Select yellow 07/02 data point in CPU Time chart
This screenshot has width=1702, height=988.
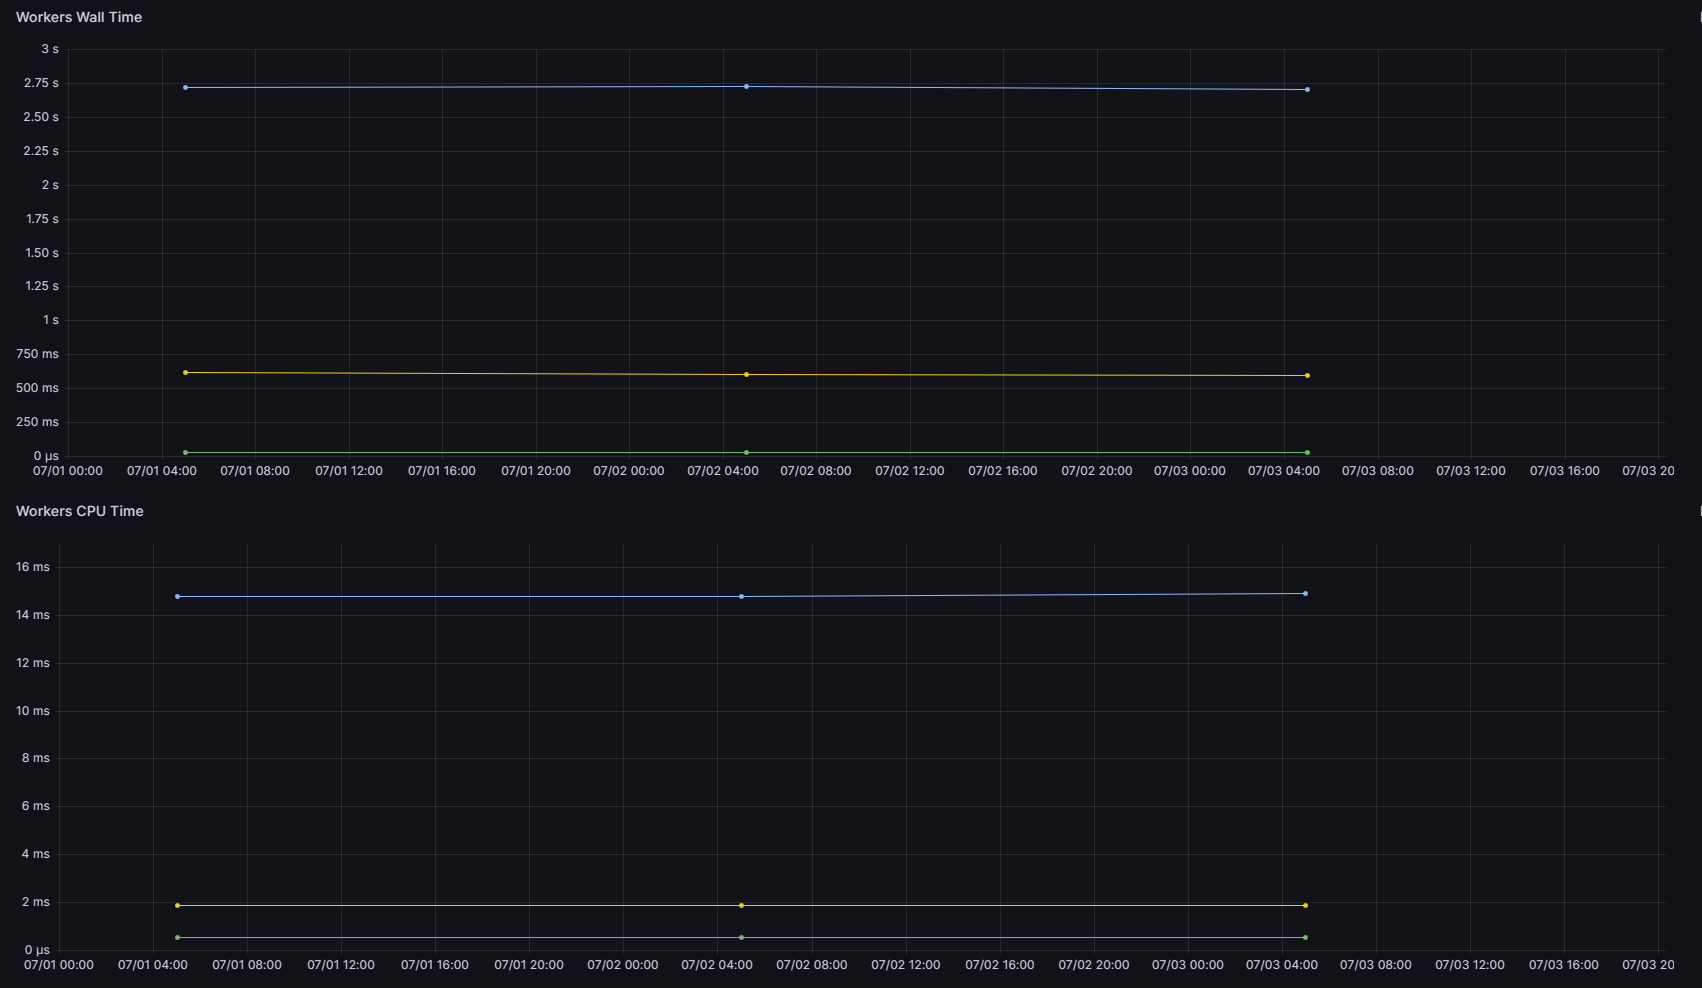741,906
